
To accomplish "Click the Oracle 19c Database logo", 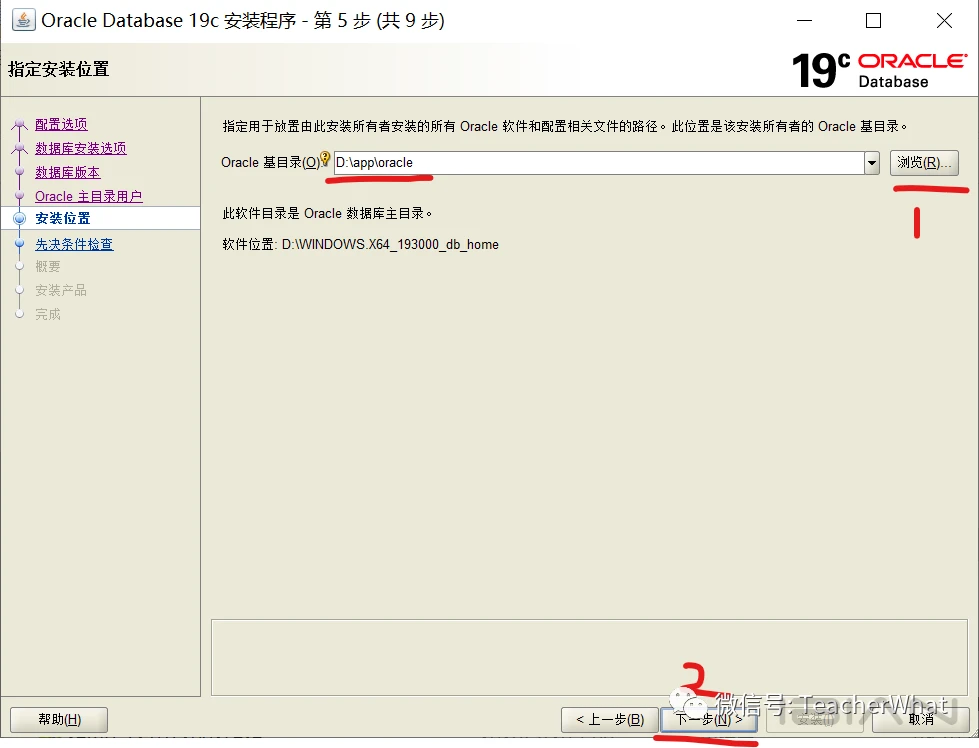I will (879, 70).
